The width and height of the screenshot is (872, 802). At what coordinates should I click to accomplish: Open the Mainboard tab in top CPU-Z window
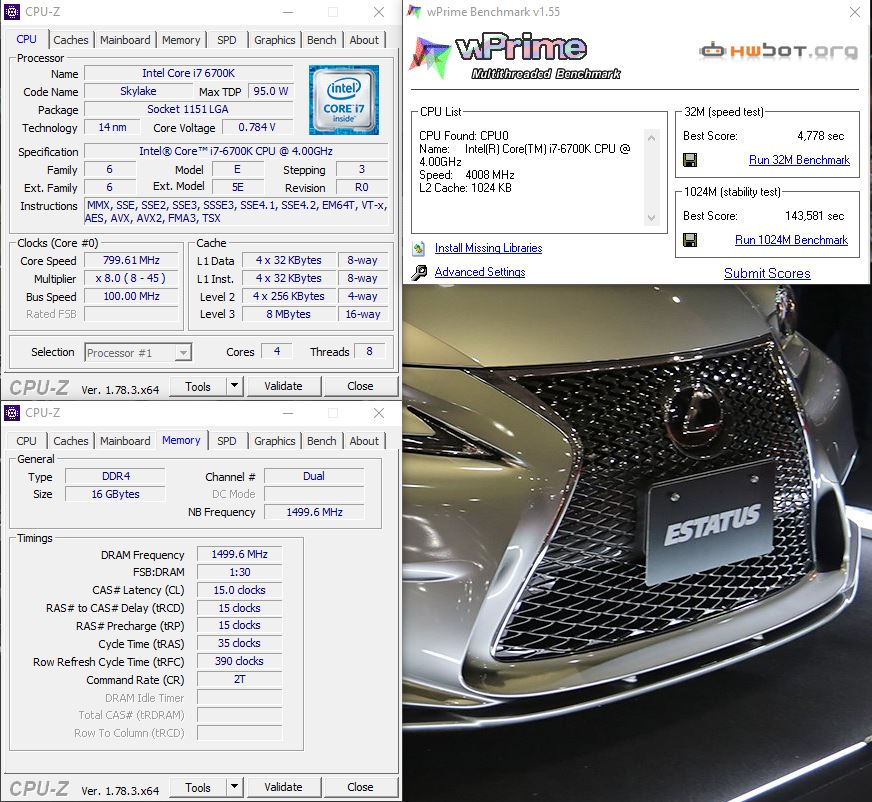click(125, 40)
